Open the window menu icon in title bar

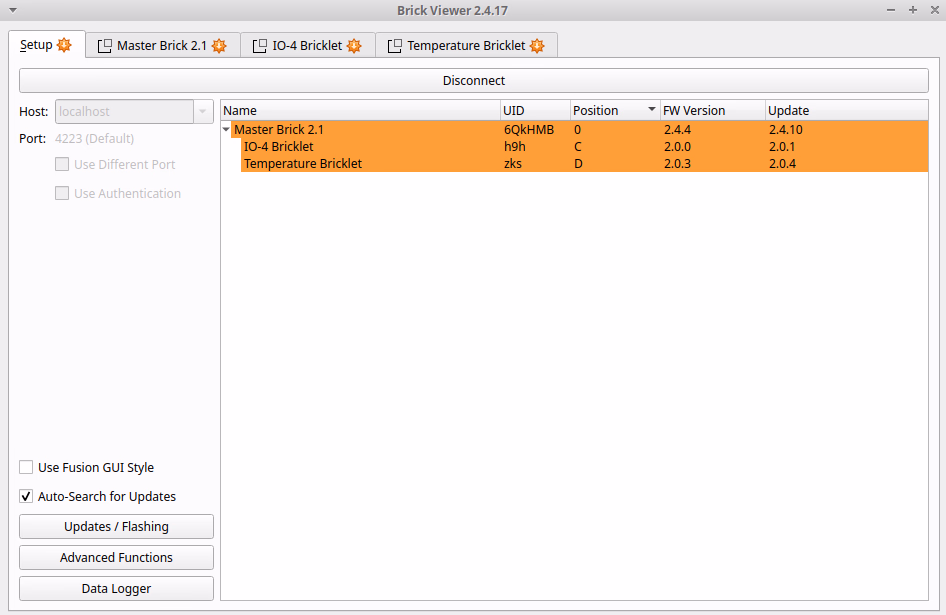tap(13, 9)
